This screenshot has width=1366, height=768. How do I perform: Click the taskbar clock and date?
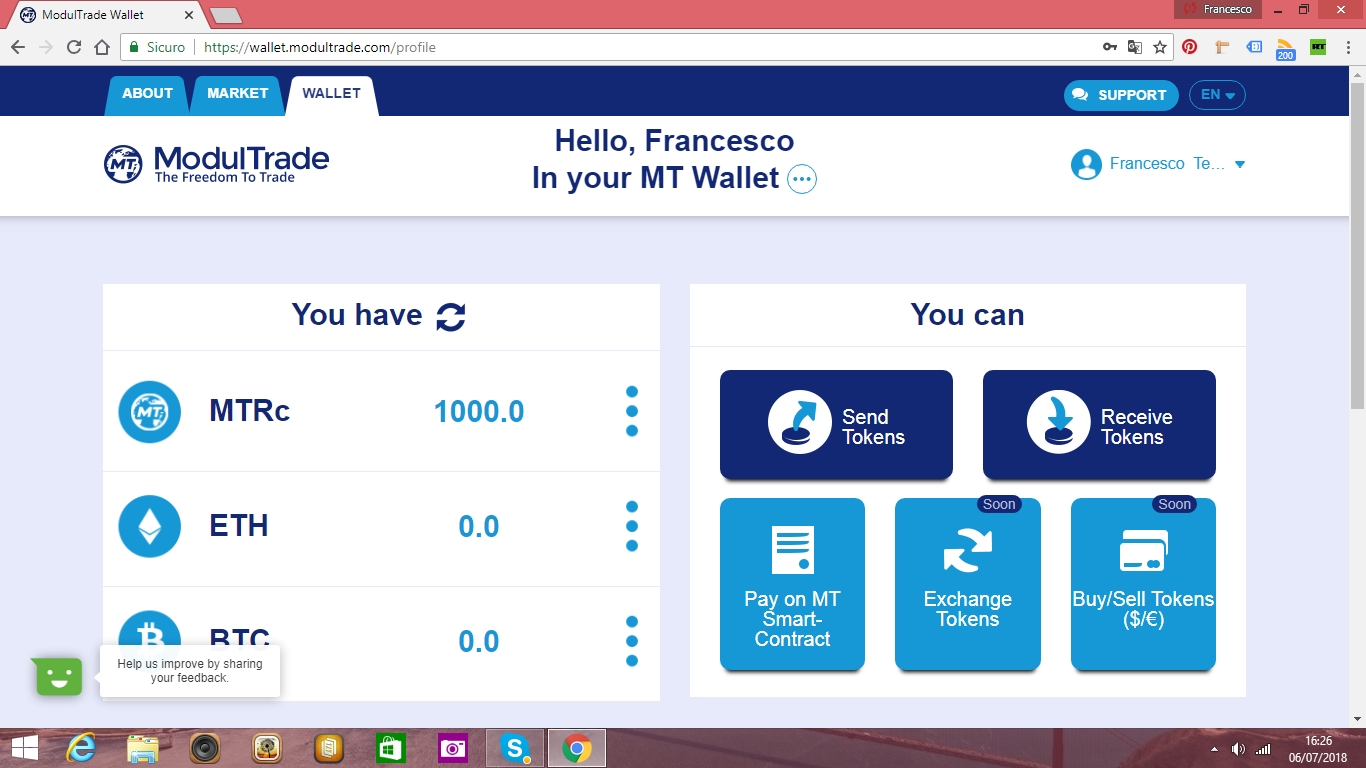pos(1318,748)
